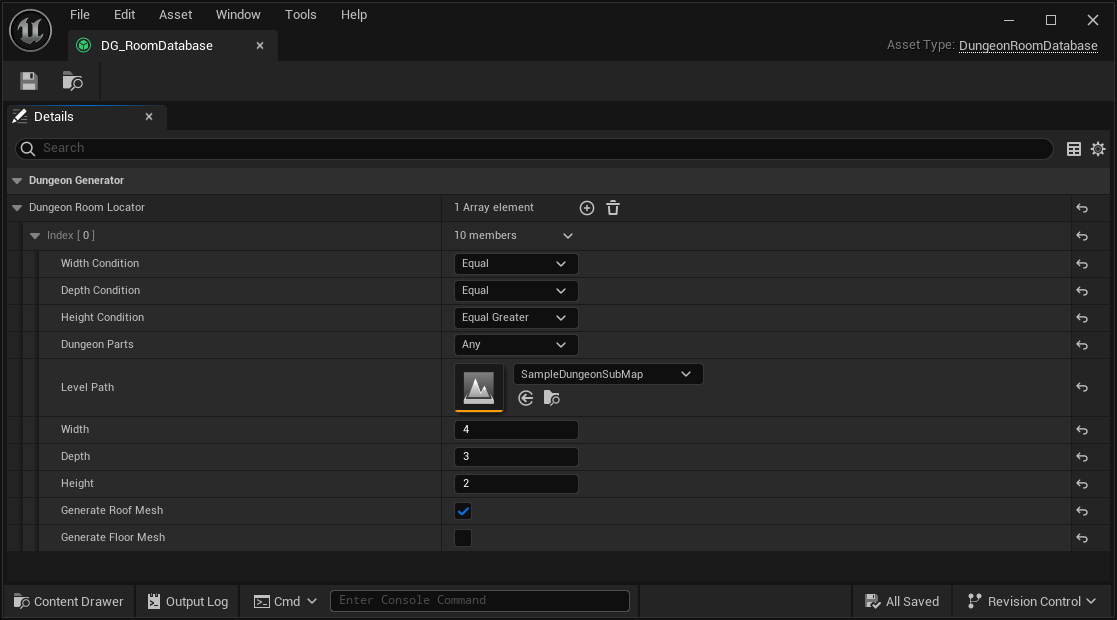Focus the Enter Console Command field
This screenshot has height=620, width=1117.
[x=479, y=601]
